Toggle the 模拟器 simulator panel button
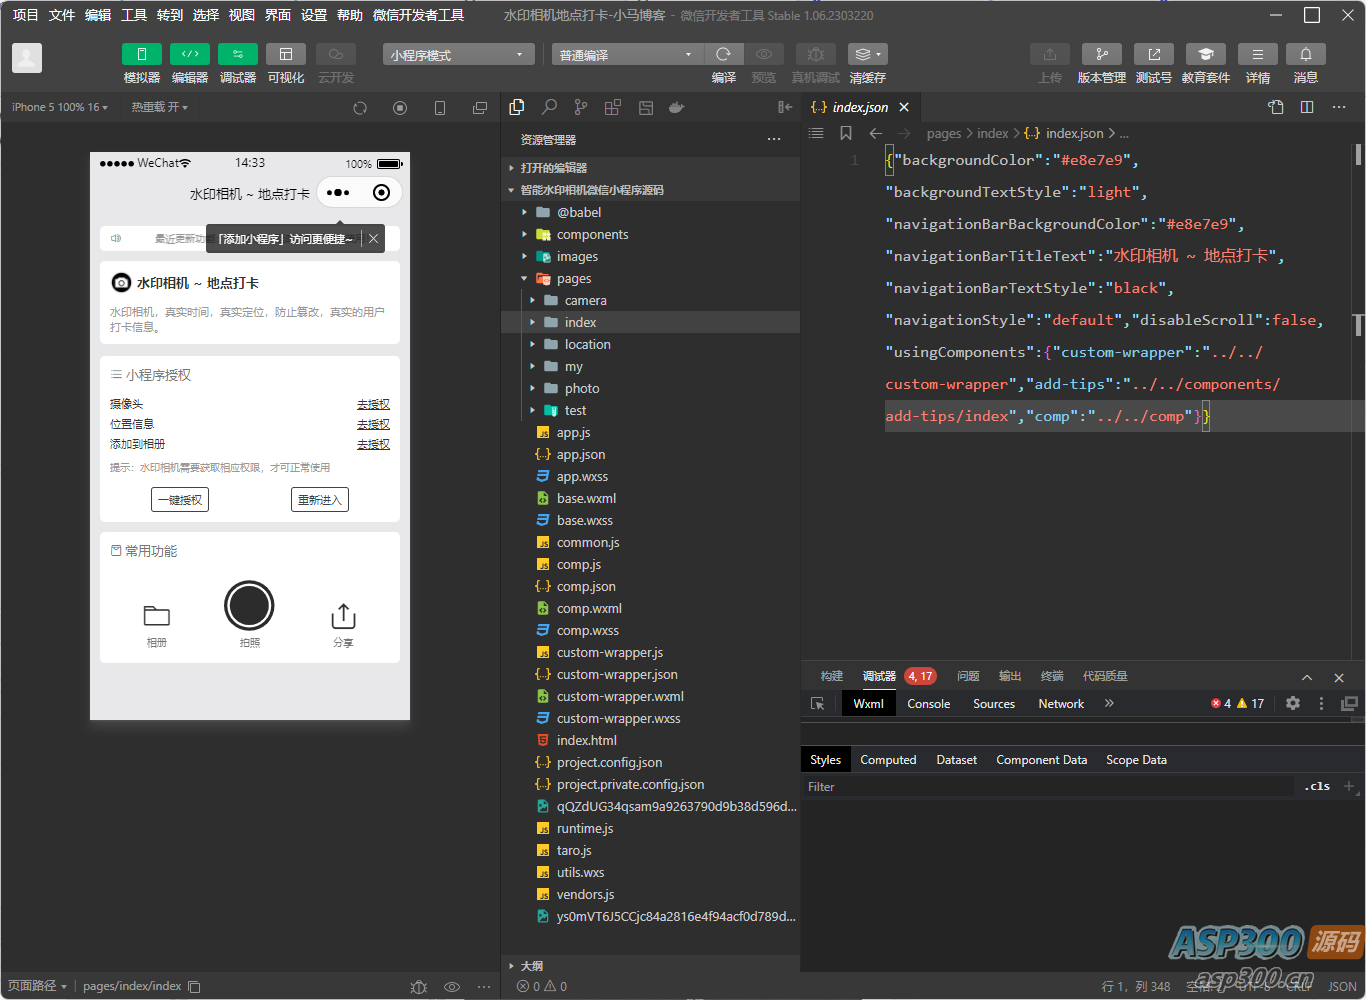The height and width of the screenshot is (1000, 1366). [x=141, y=55]
